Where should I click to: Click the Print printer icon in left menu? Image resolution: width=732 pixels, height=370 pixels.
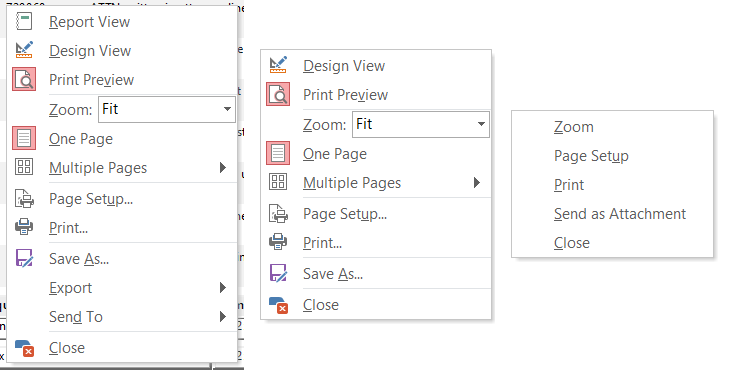coord(24,228)
